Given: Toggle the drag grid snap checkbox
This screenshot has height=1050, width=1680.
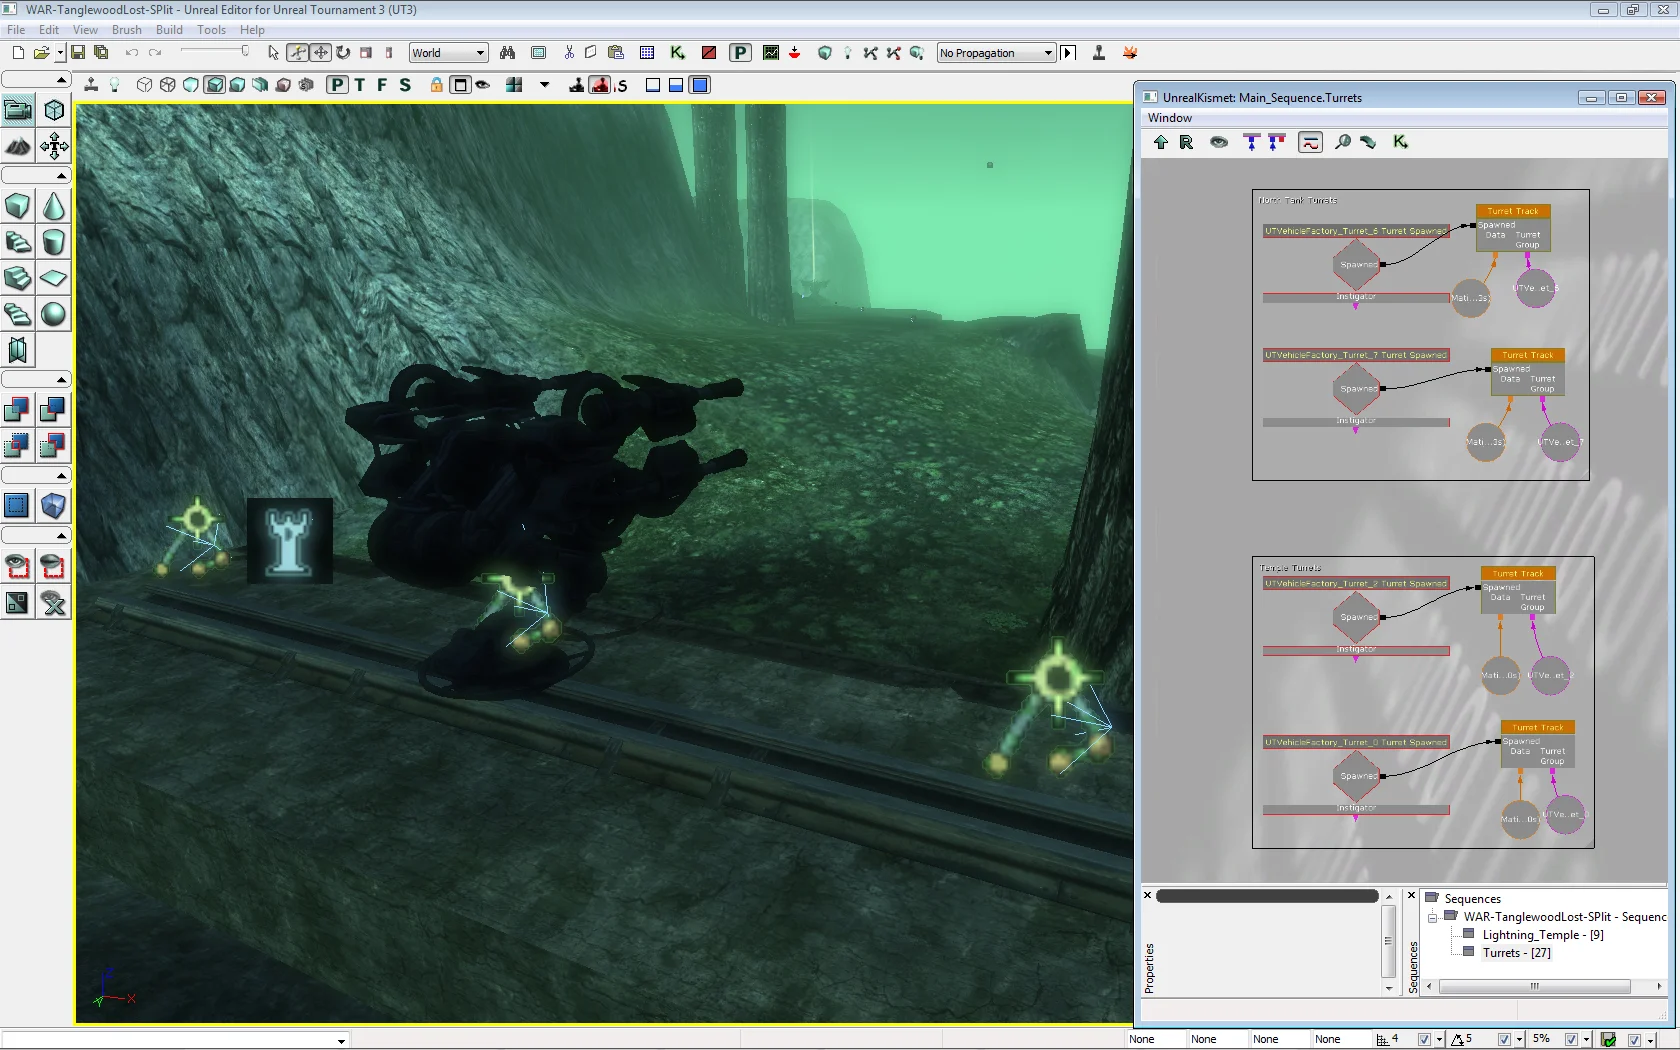Looking at the screenshot, I should tap(1424, 1040).
